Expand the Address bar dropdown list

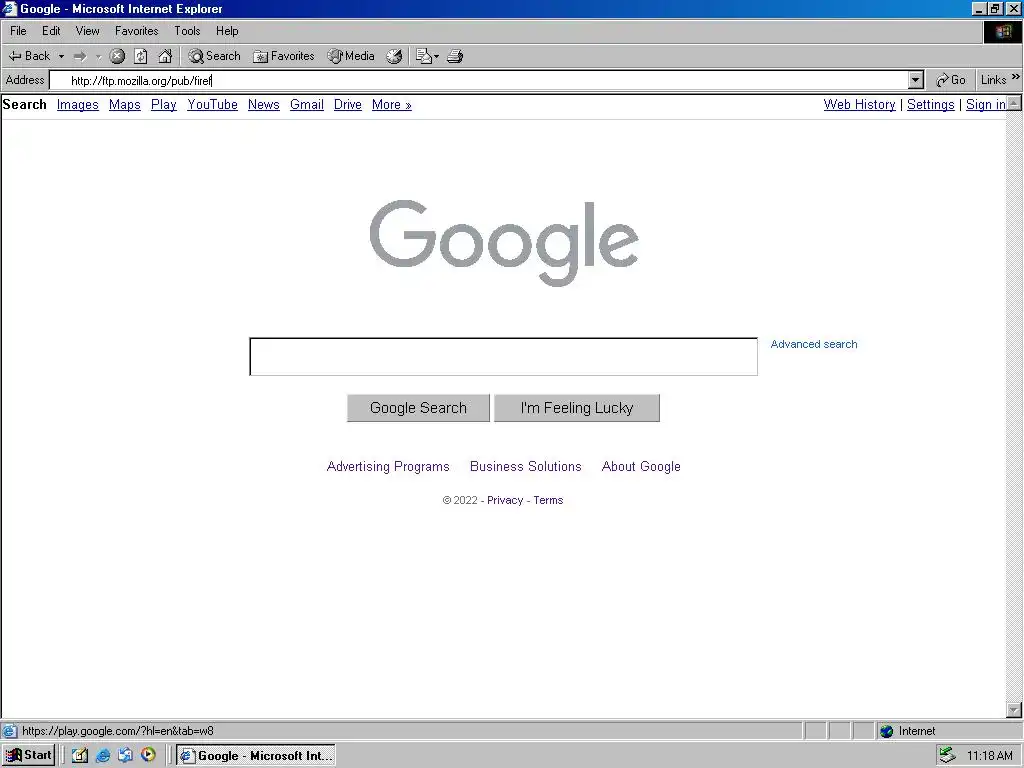[916, 80]
